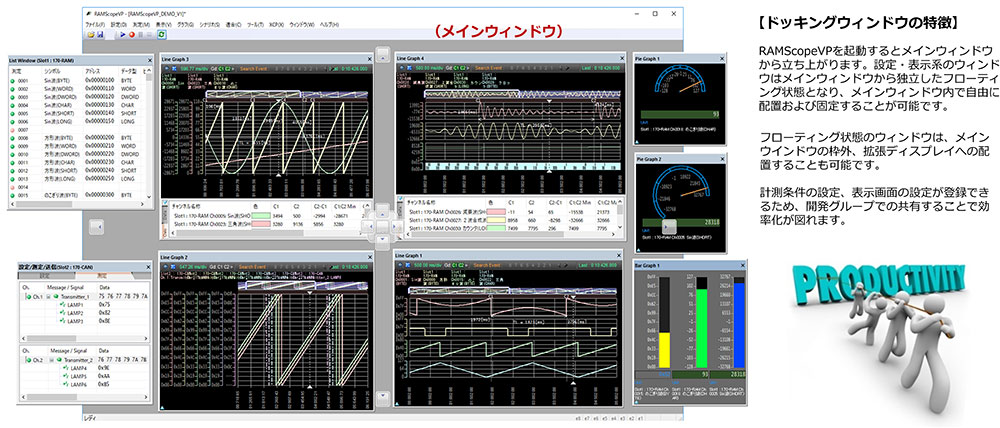Click the LAMP6 signal icon

tap(66, 385)
